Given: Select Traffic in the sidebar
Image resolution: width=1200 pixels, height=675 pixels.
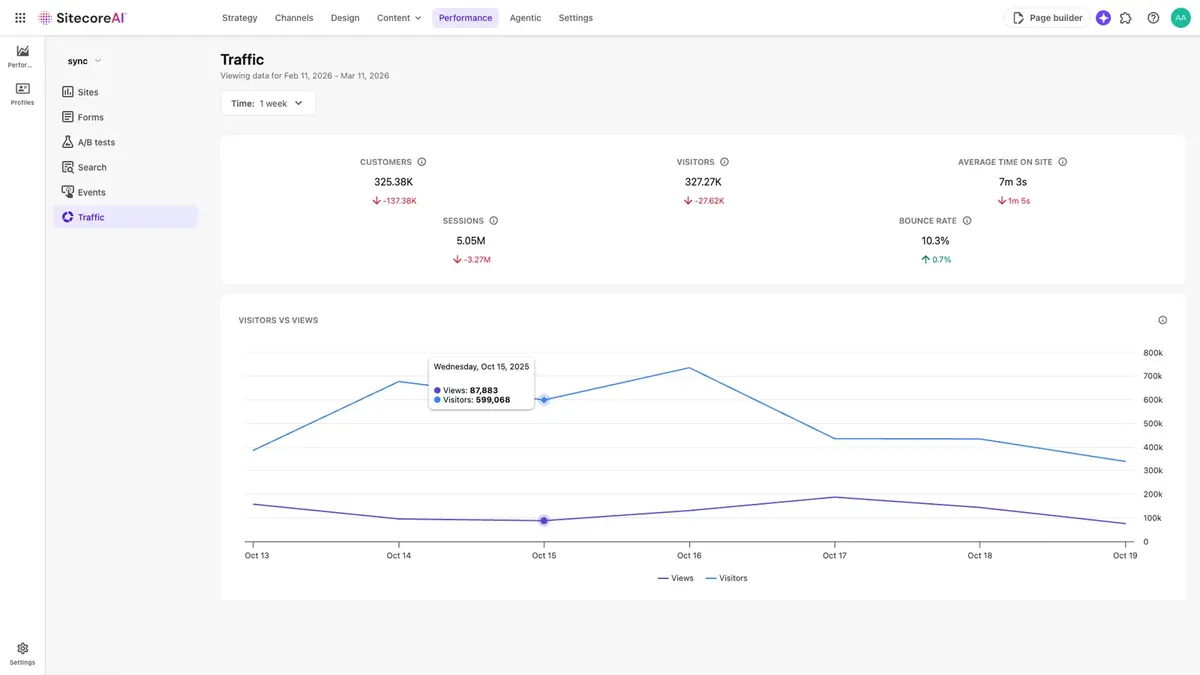Looking at the screenshot, I should pos(90,216).
